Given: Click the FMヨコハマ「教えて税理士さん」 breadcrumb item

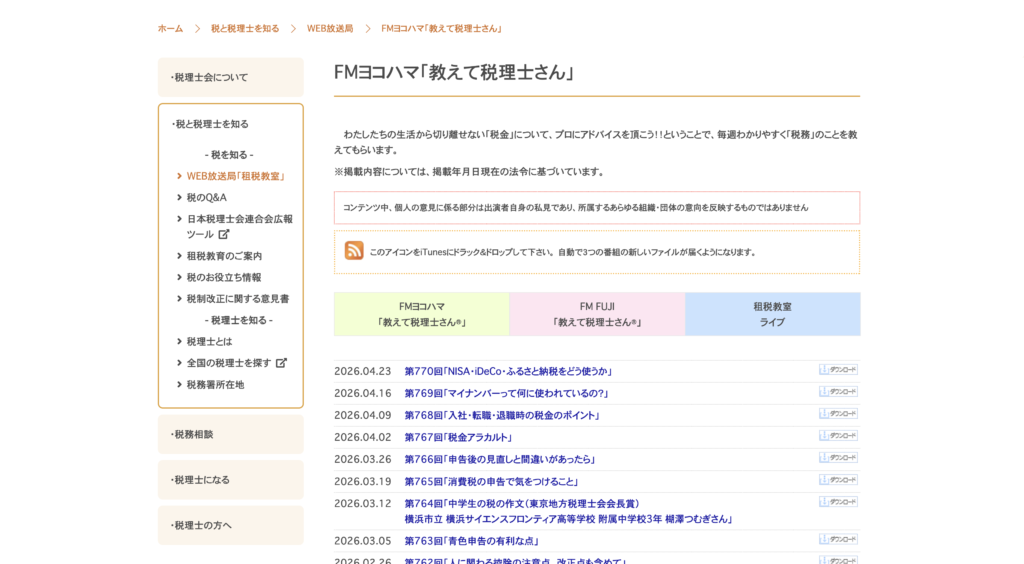Looking at the screenshot, I should click(441, 29).
